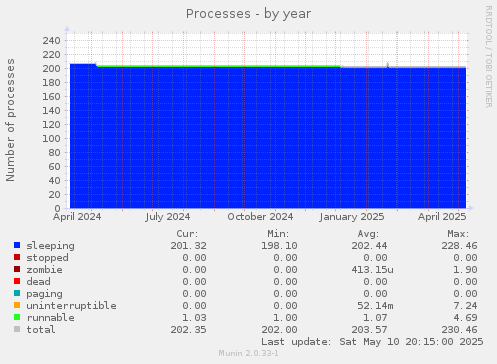Click the dark red zombie legend swatch

point(17,269)
